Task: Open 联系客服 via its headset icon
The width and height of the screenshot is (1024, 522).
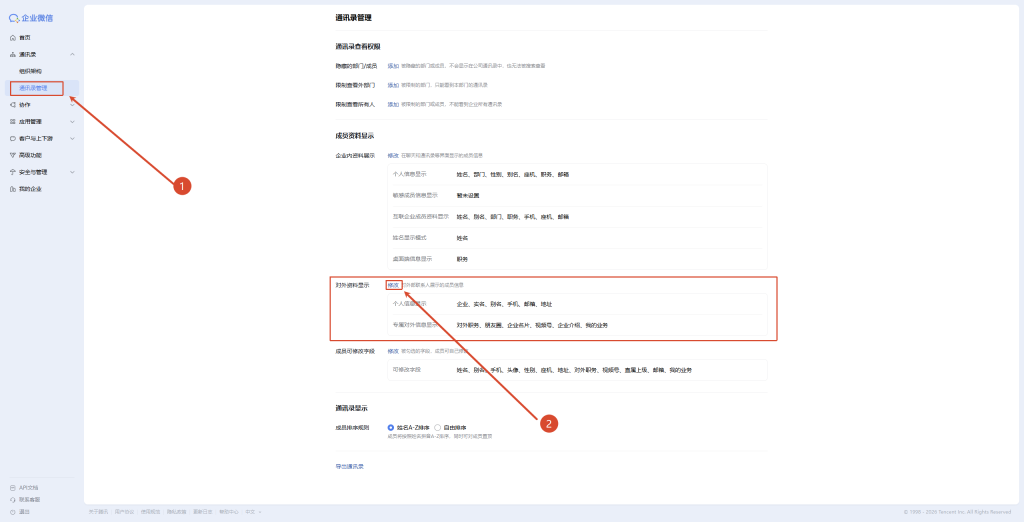Action: click(x=13, y=499)
